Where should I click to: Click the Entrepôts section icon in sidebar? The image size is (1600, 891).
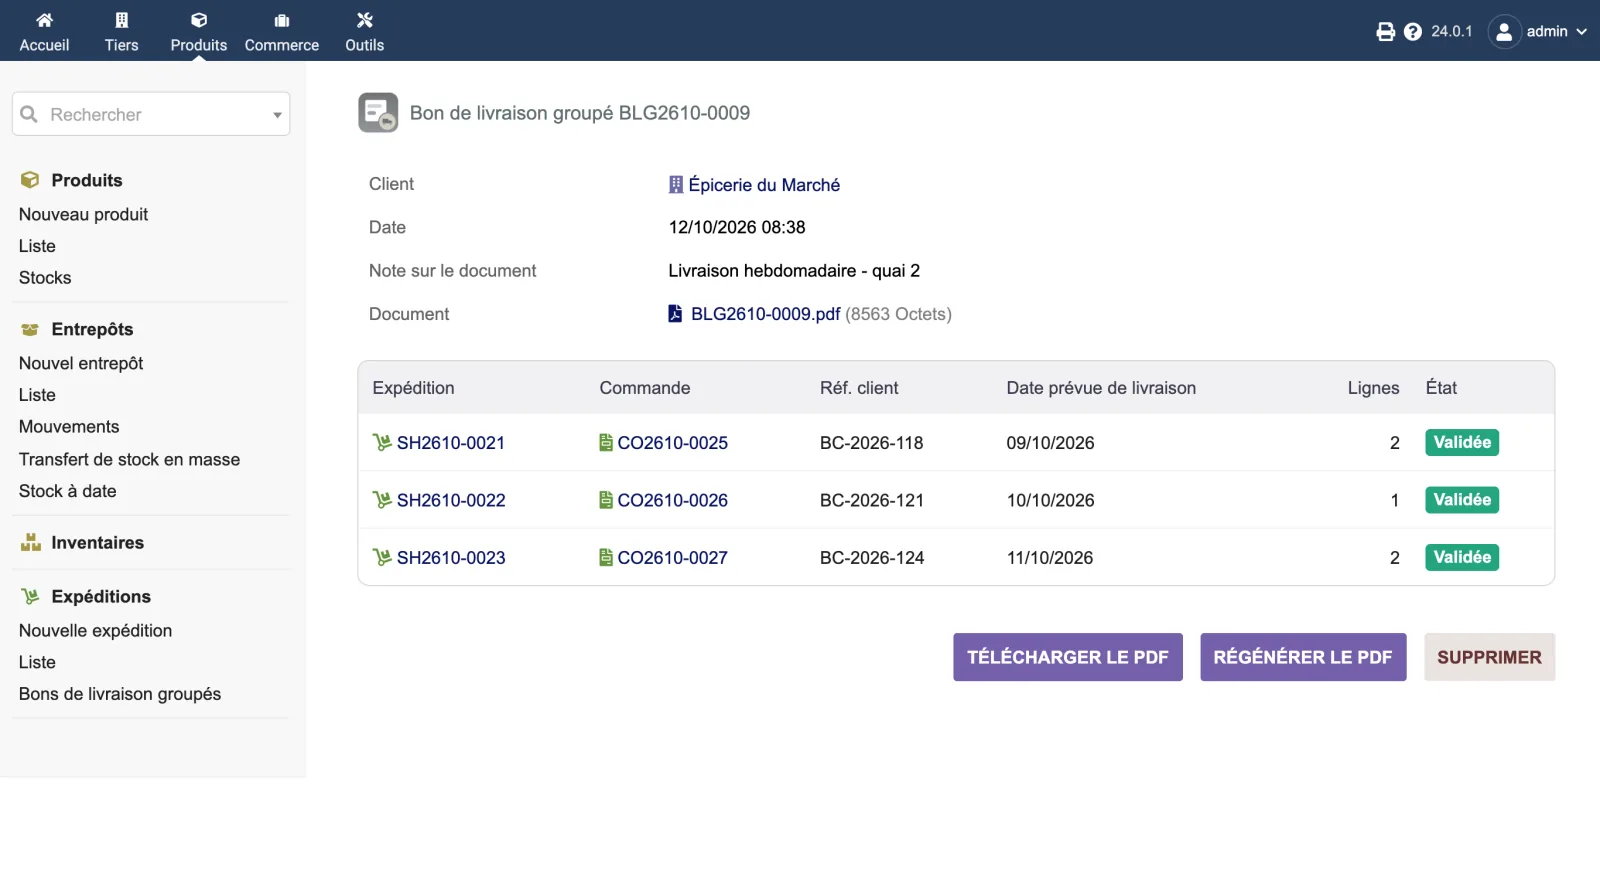30,329
